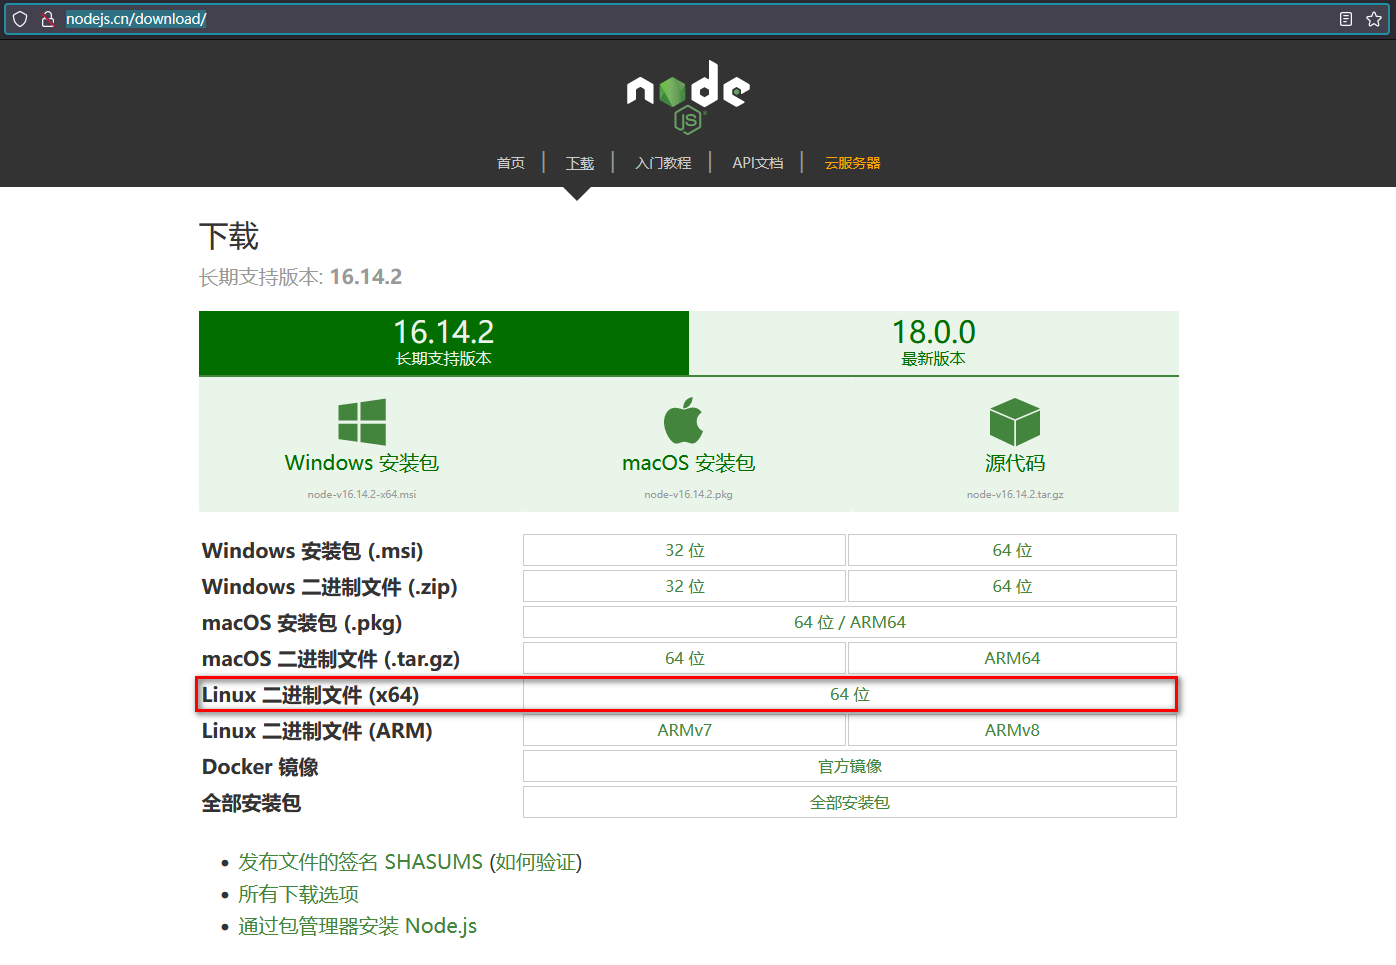Click the 全部安装包 row label
The image size is (1396, 965).
point(251,803)
